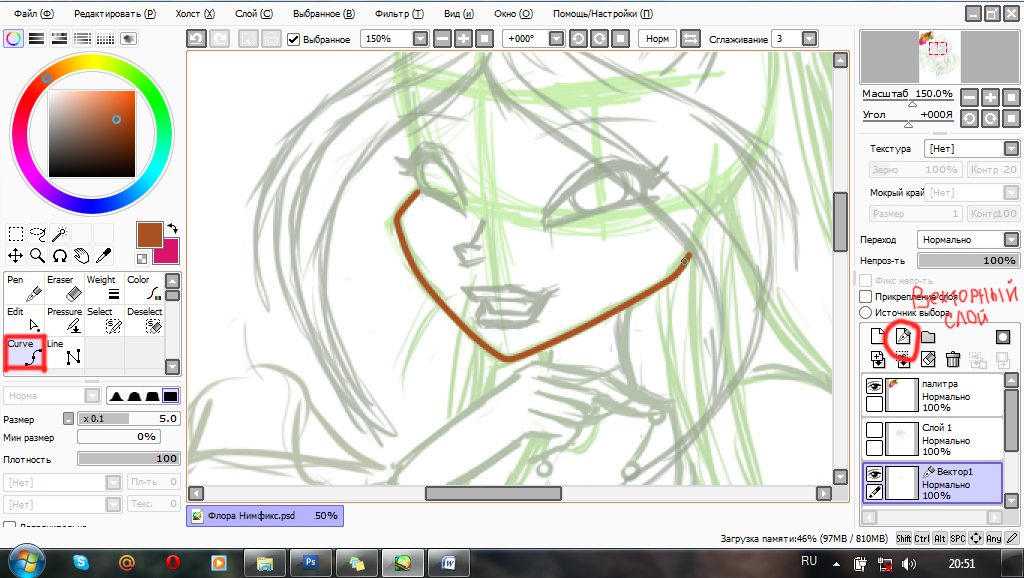
Task: Select the Line tool
Action: coord(64,353)
